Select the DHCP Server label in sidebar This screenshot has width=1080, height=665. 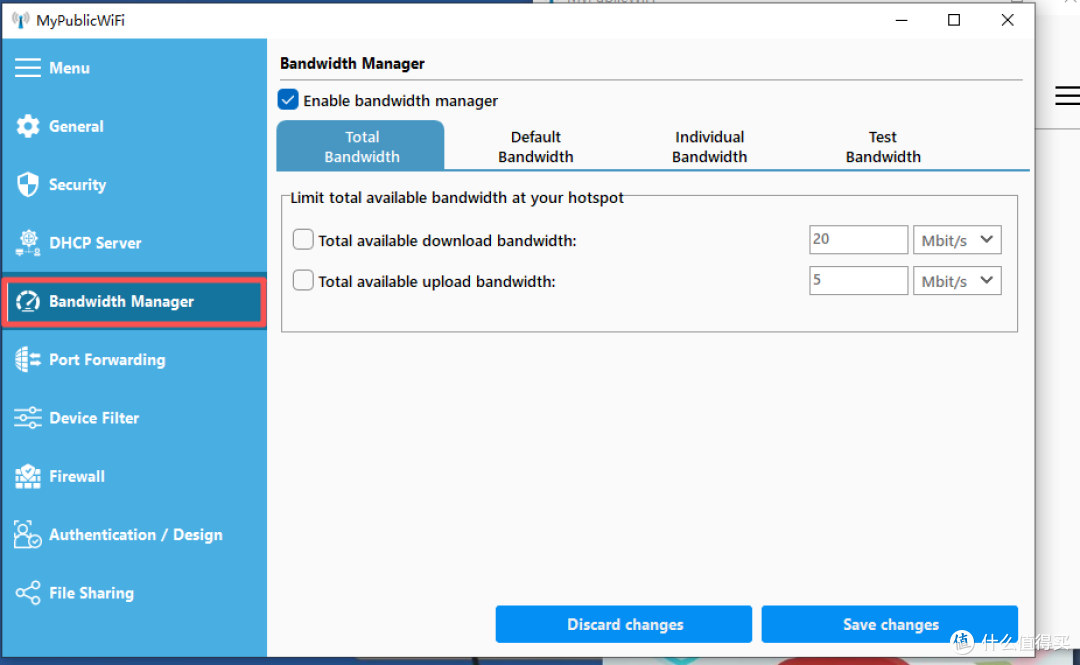point(95,243)
